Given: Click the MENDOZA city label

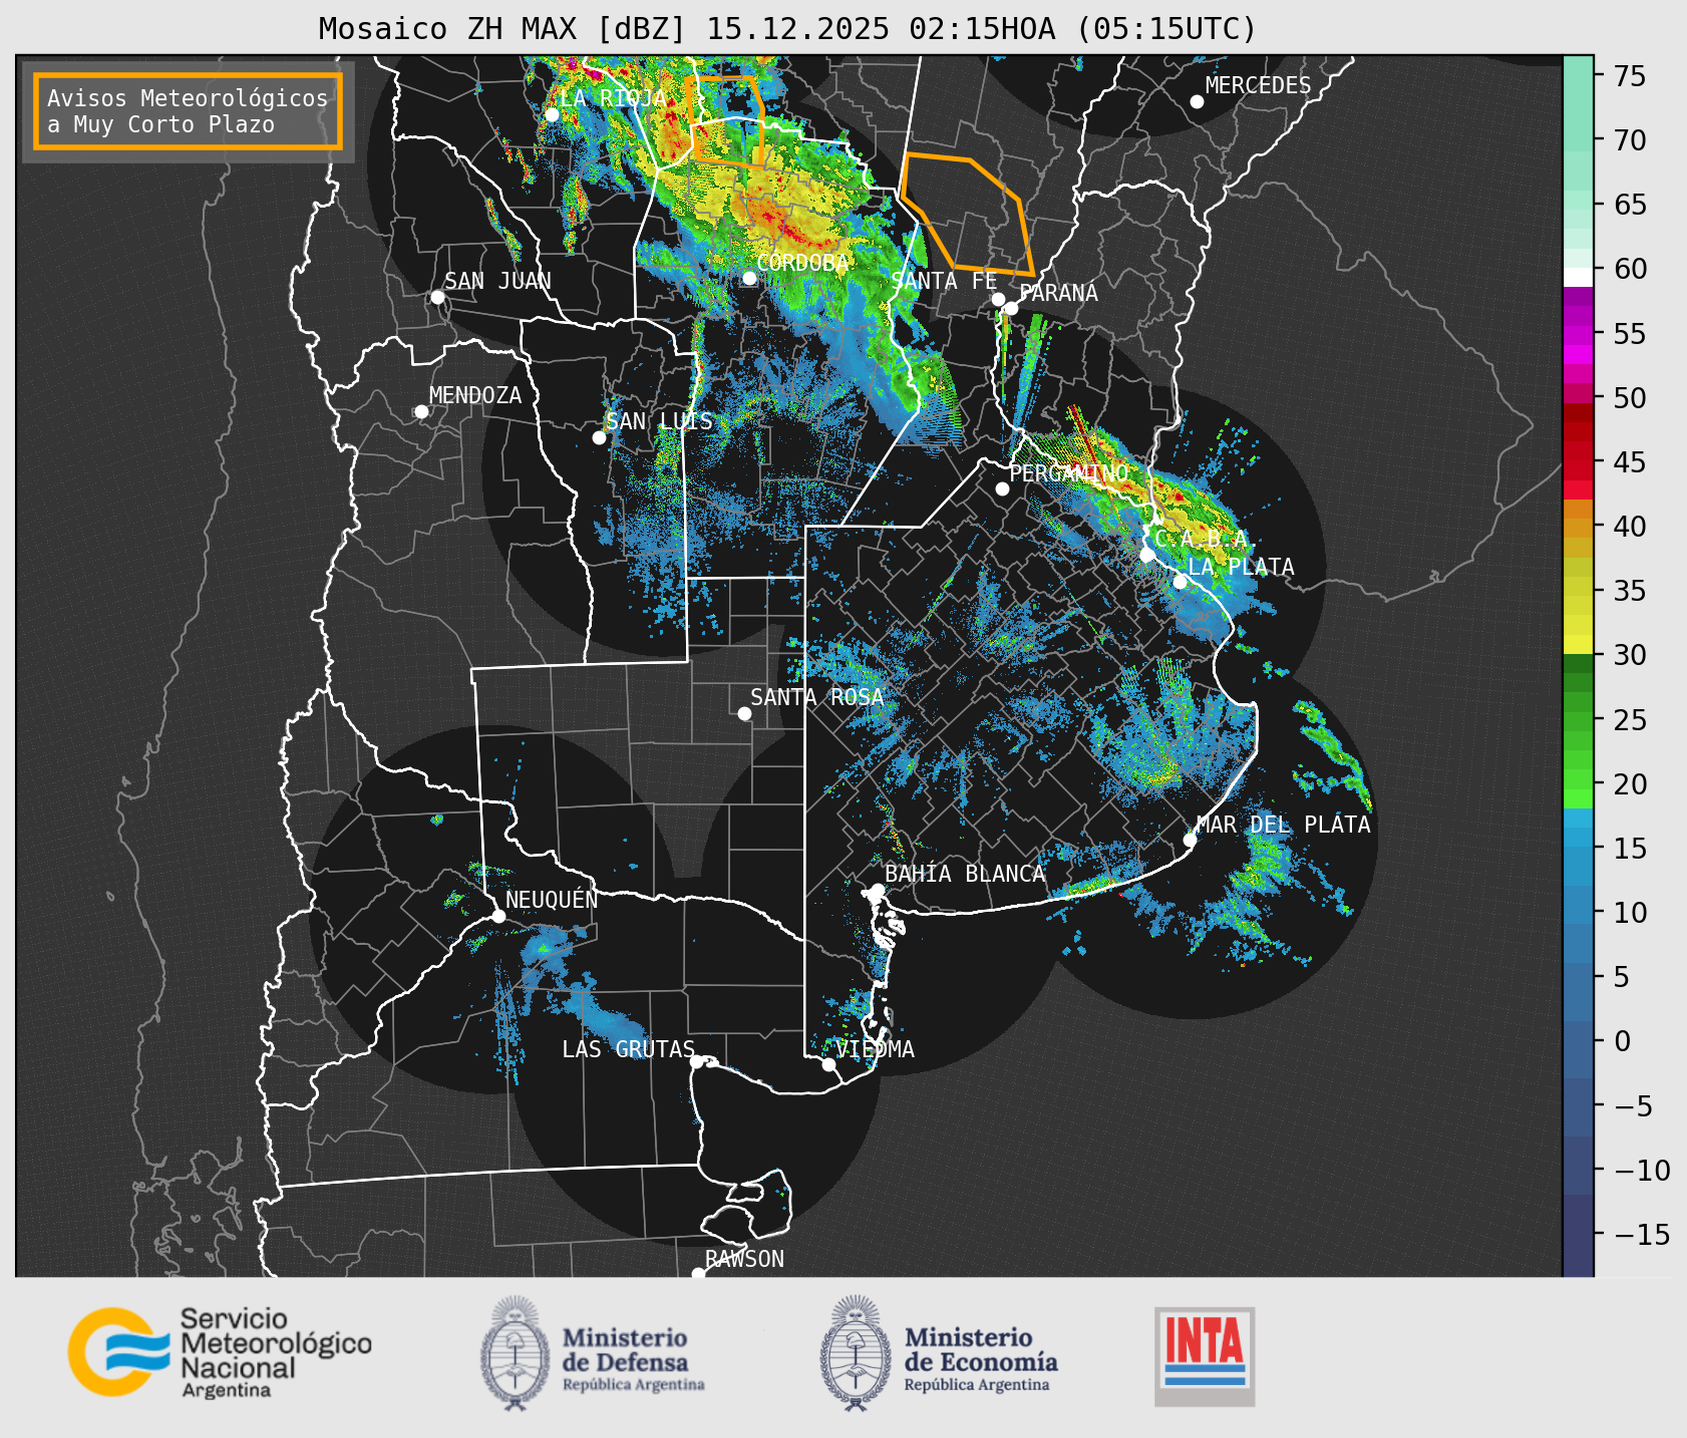Looking at the screenshot, I should tap(475, 395).
